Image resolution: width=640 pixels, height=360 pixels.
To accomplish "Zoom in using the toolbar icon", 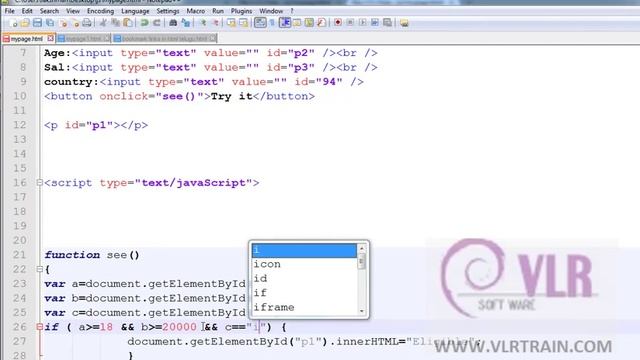I will pos(203,22).
